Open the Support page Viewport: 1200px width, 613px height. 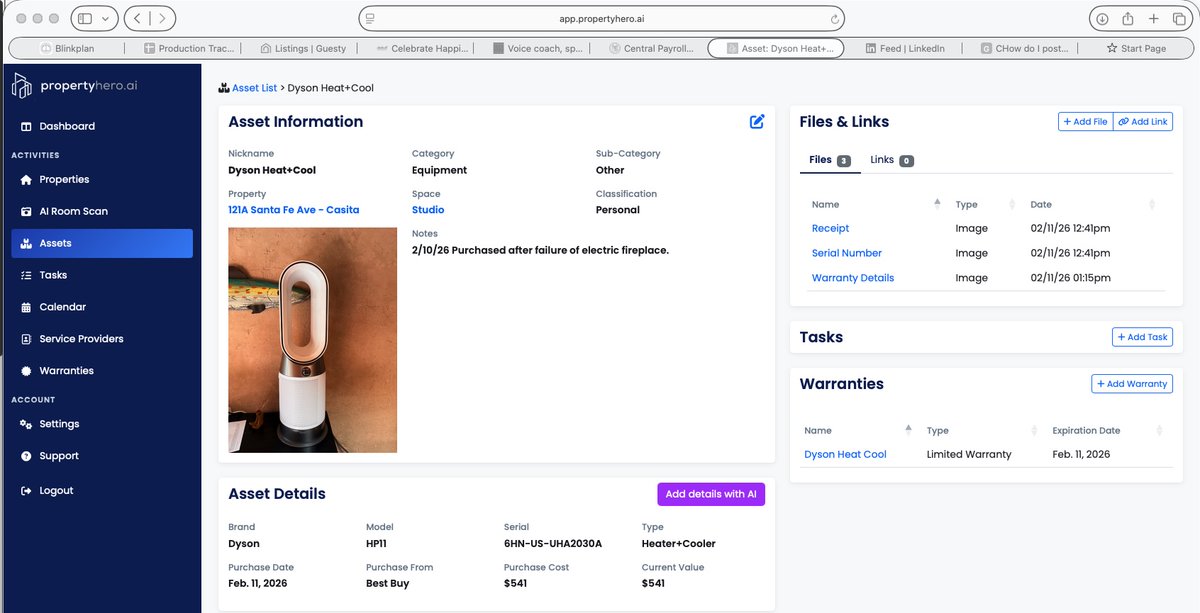pos(59,456)
